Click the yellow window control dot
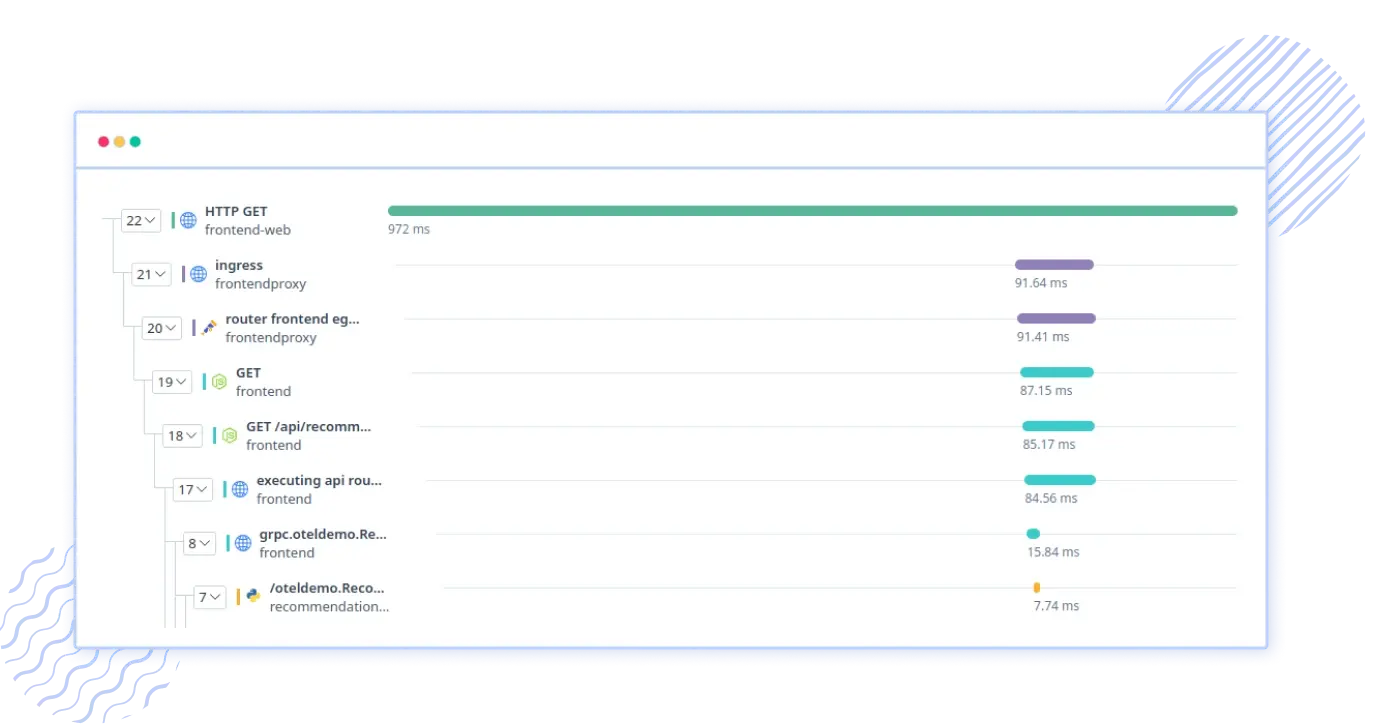Screen dimensions: 1397x724 (119, 142)
